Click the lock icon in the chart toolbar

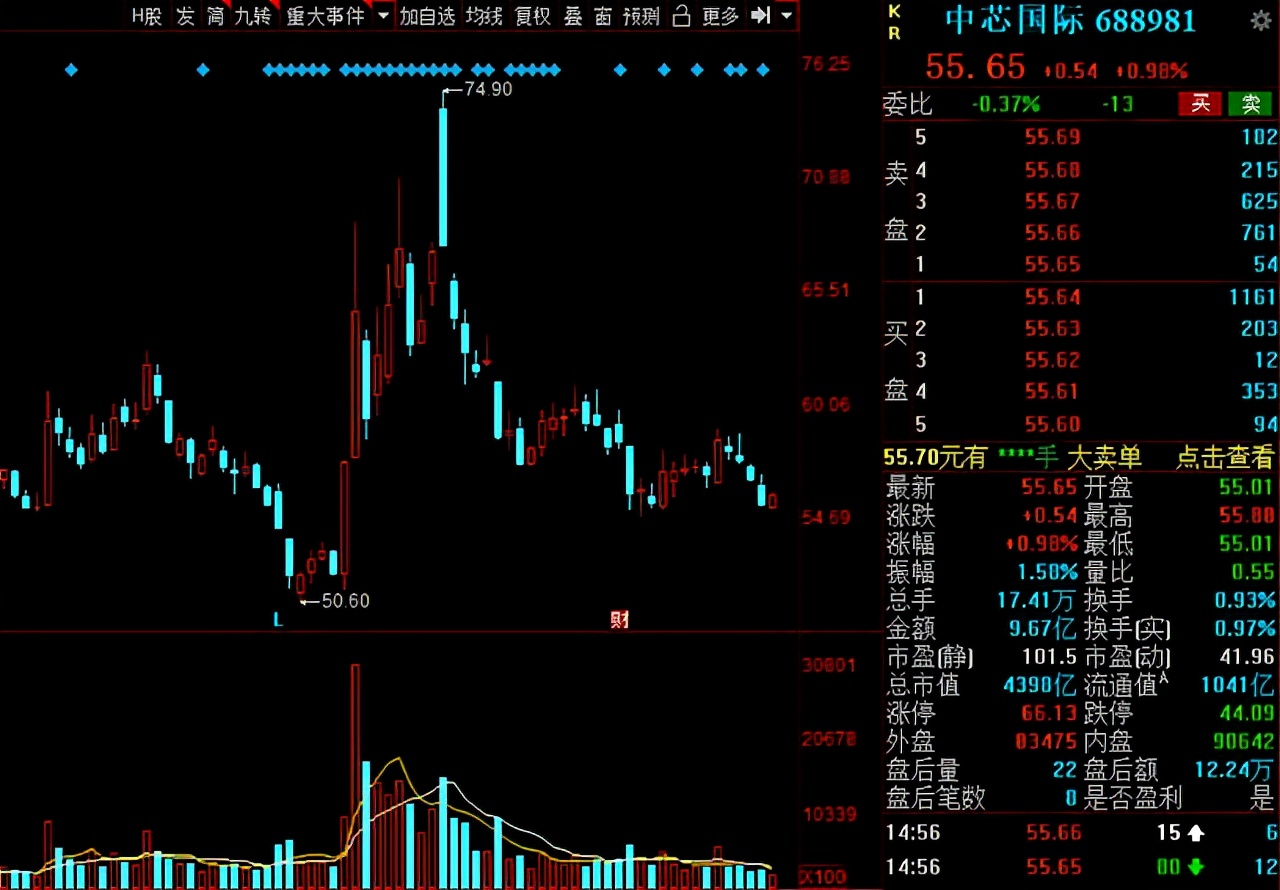(681, 16)
